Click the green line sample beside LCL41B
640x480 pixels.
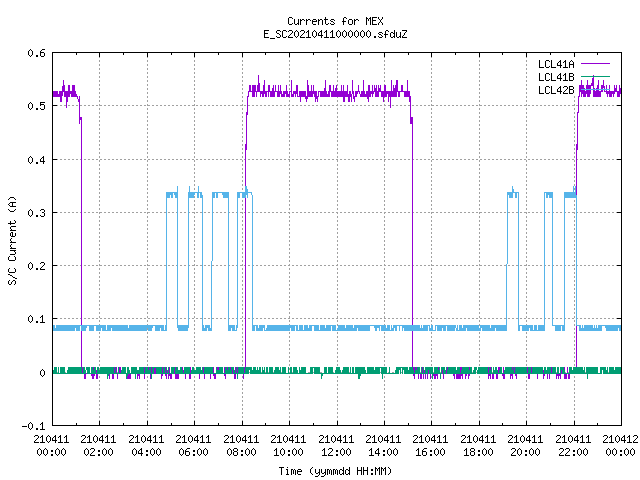pyautogui.click(x=595, y=76)
